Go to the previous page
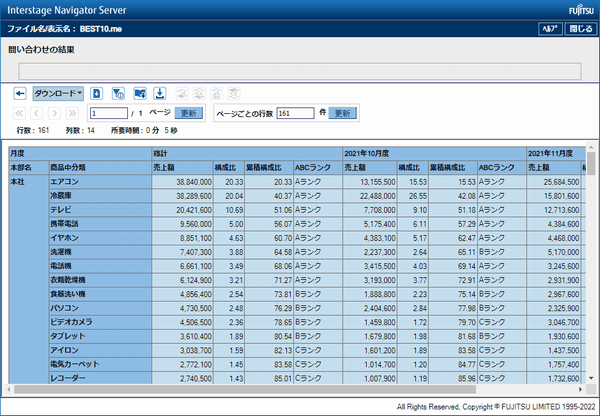The height and width of the screenshot is (416, 600). pyautogui.click(x=37, y=113)
